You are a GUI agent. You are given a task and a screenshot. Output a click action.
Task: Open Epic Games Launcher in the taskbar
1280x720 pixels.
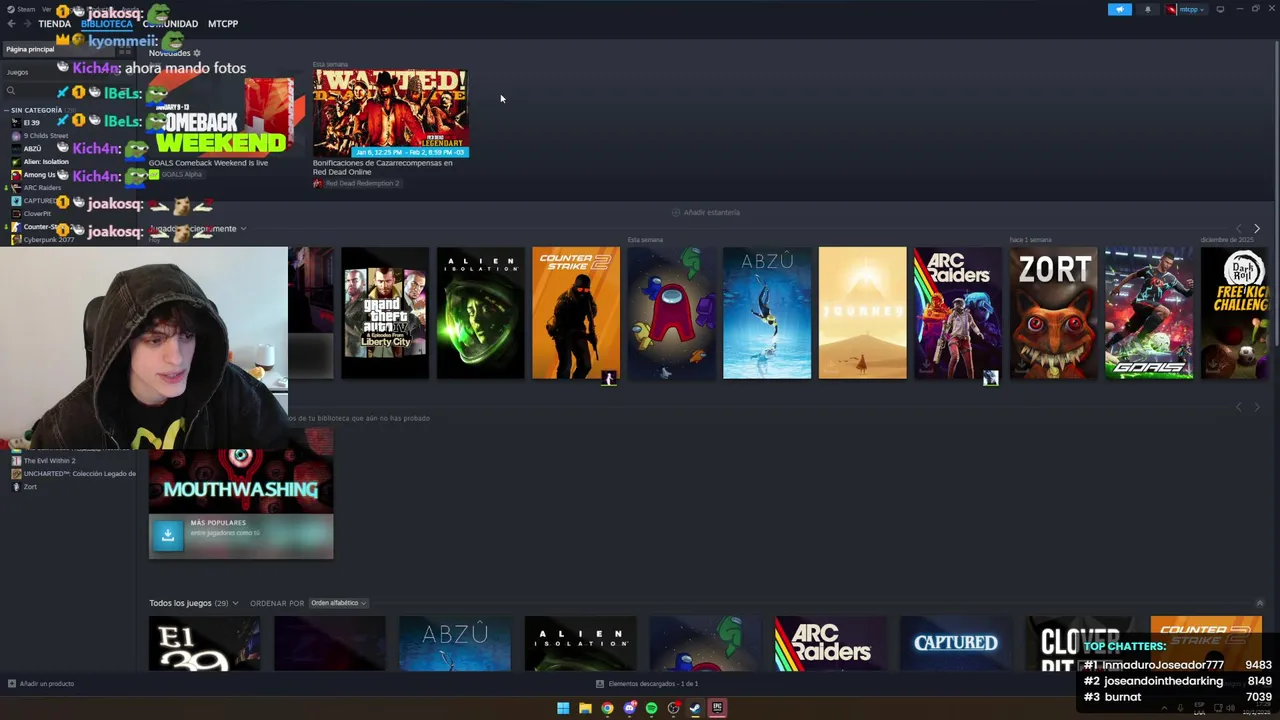click(x=717, y=708)
